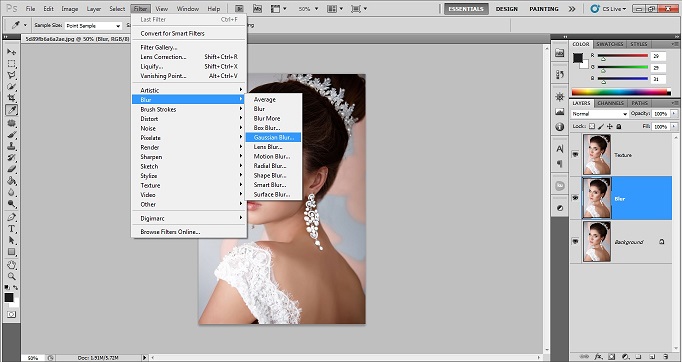Select the Path Selection tool
The height and width of the screenshot is (362, 682).
pos(11,240)
